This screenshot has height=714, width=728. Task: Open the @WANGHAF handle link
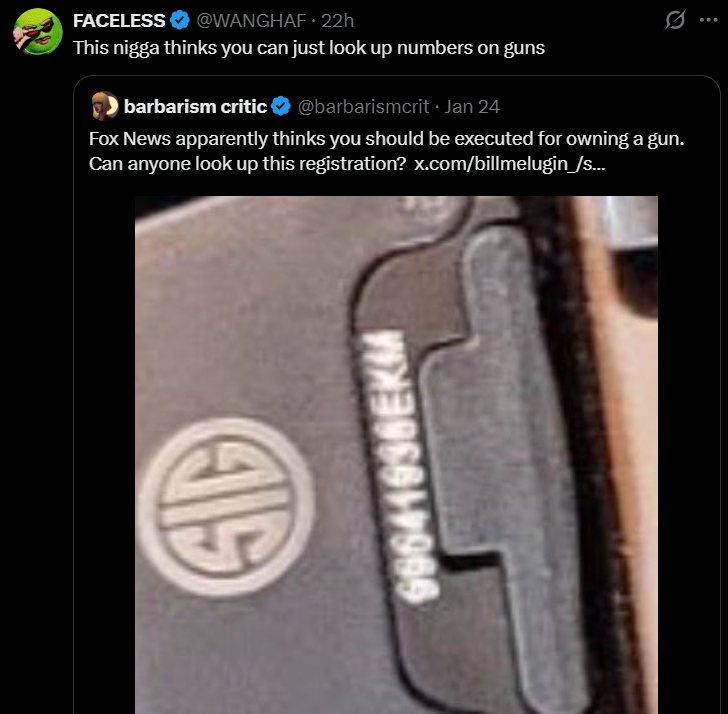(x=251, y=20)
